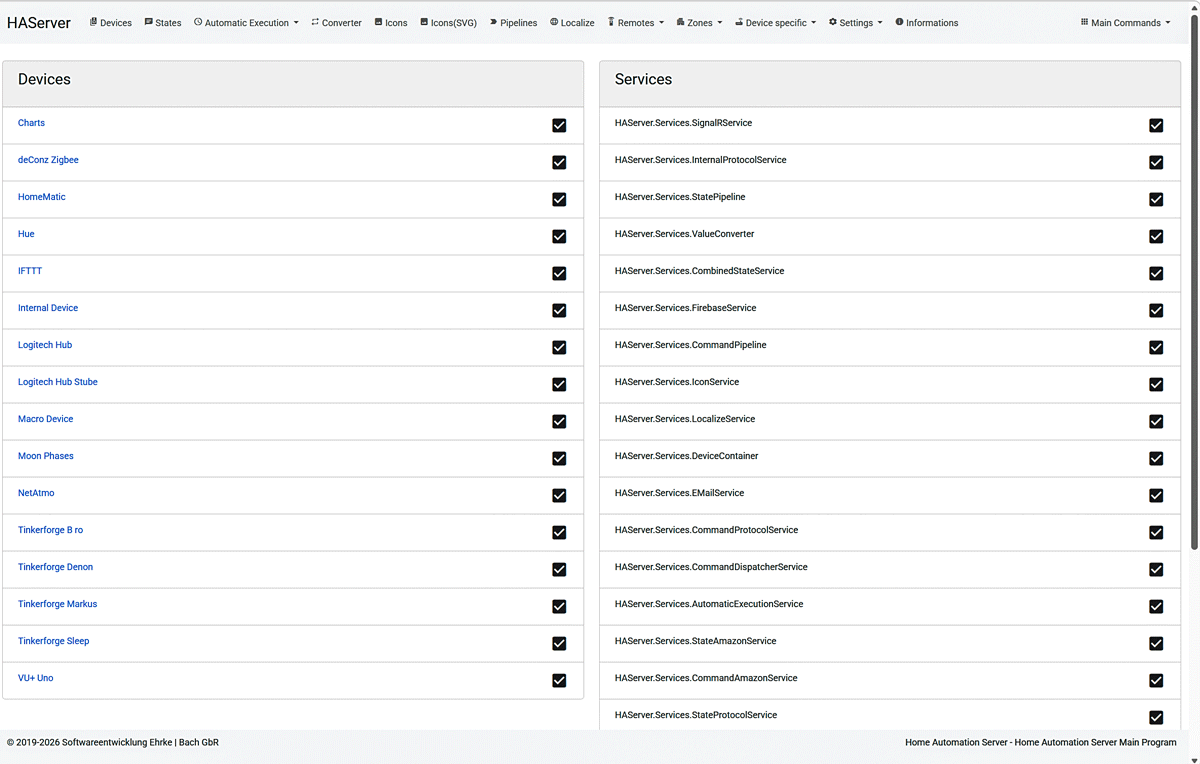Click the Automatic Execution clock icon
The image size is (1200, 764).
coord(198,22)
